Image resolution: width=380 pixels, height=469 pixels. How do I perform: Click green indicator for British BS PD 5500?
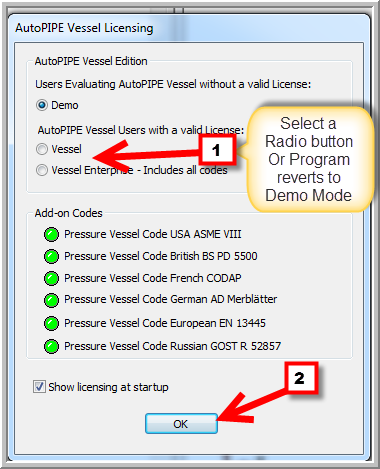point(51,256)
